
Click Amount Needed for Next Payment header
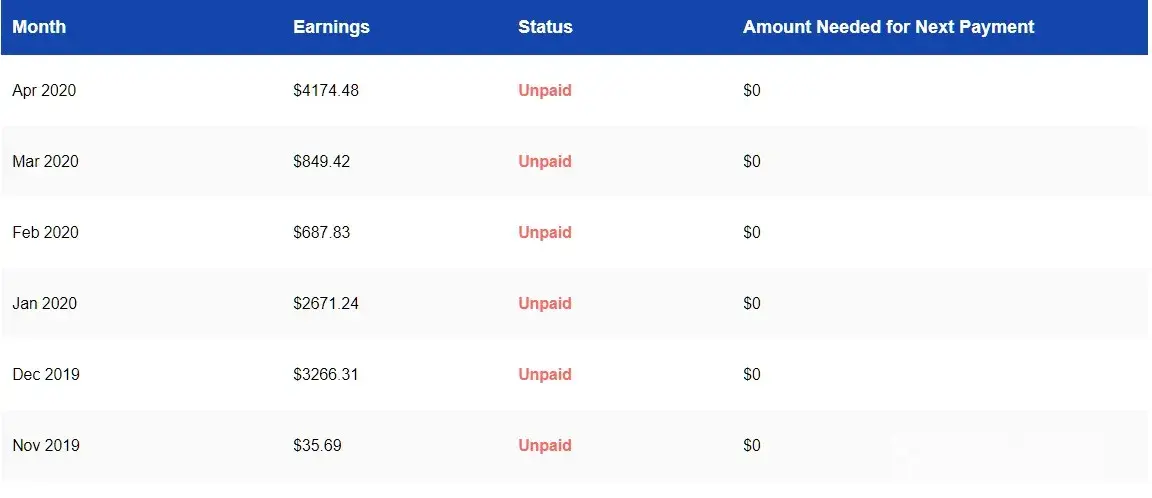[888, 27]
